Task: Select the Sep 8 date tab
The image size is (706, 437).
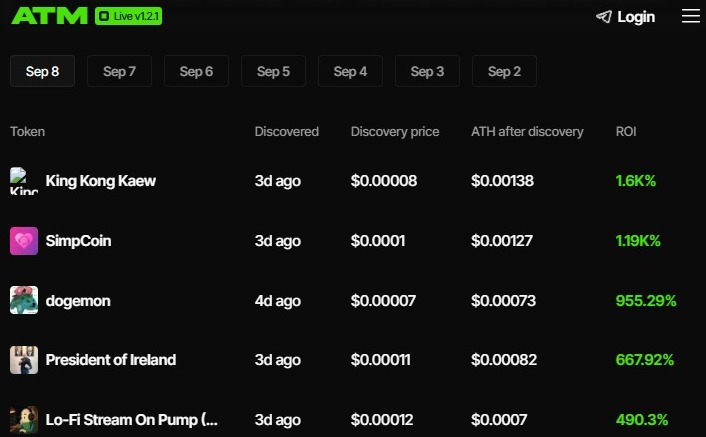Action: (42, 71)
